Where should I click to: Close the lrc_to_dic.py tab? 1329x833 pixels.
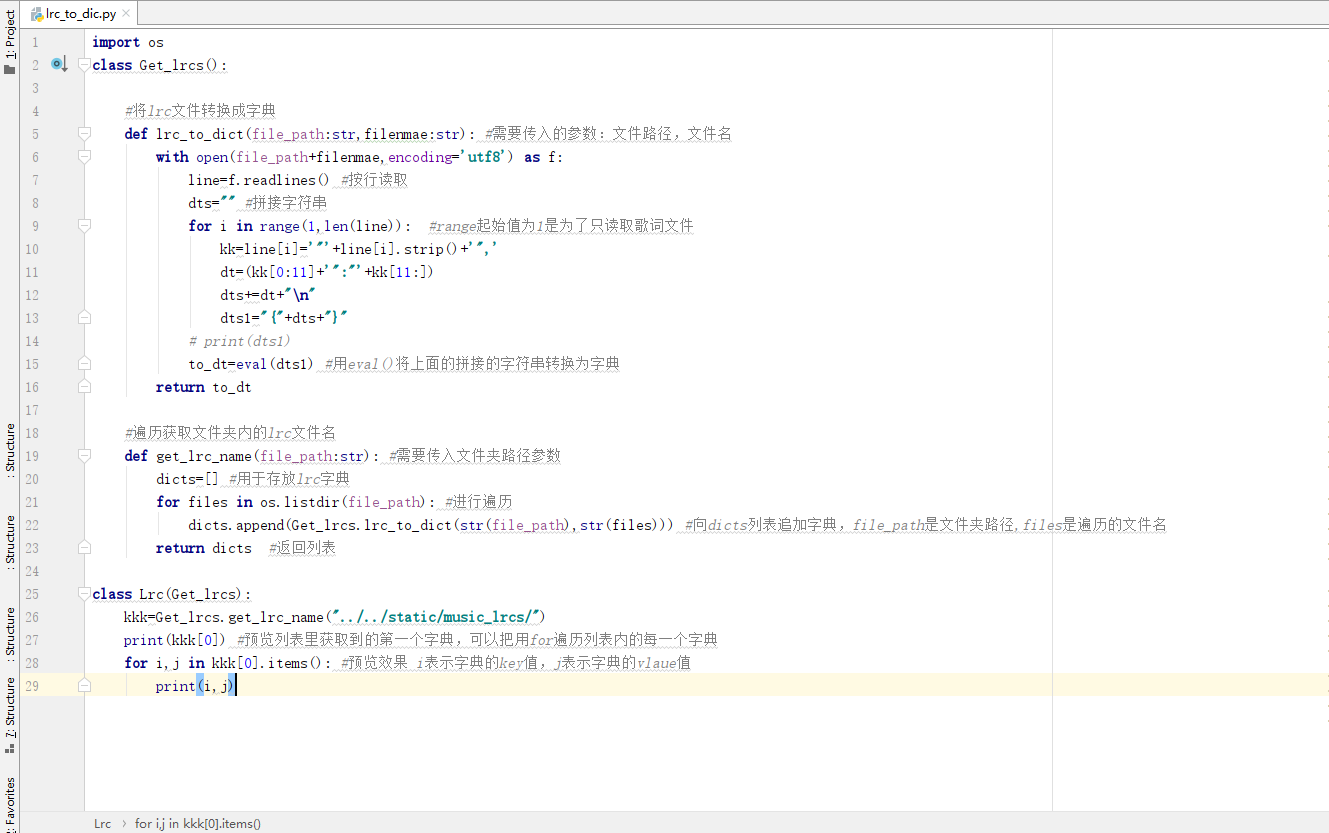point(125,14)
